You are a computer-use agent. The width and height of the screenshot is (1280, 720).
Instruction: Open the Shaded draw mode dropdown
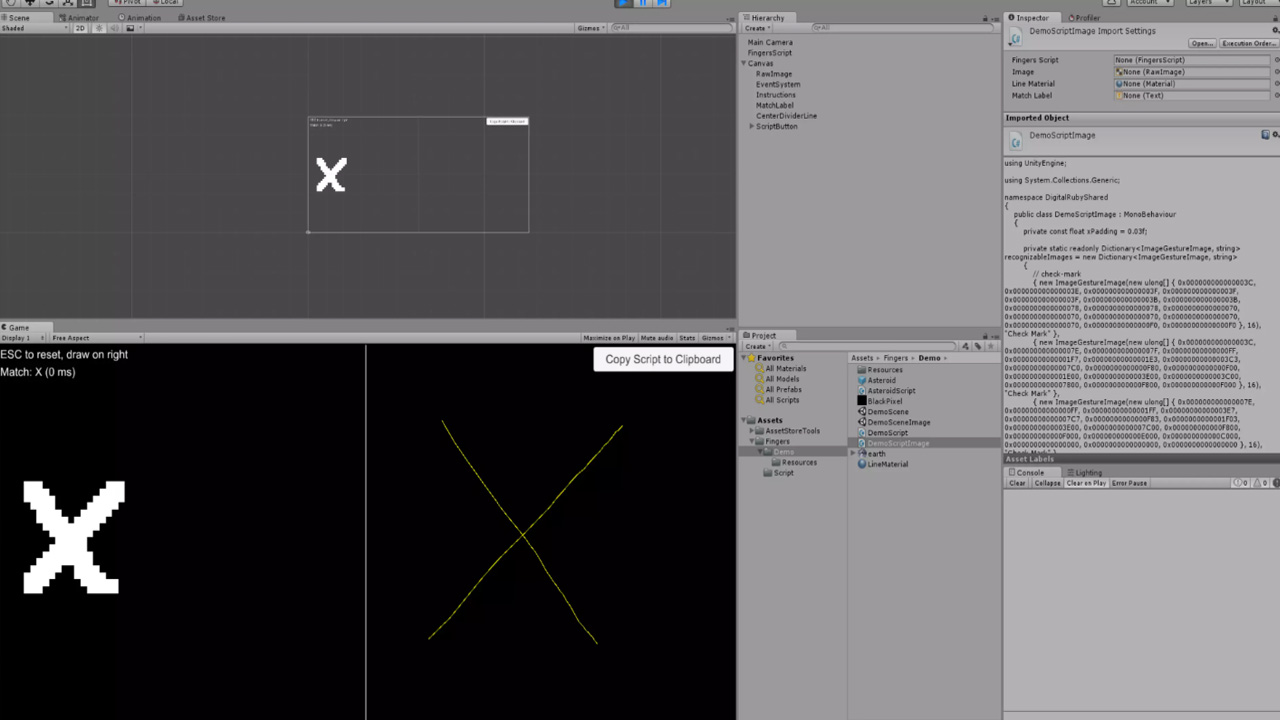pos(35,28)
